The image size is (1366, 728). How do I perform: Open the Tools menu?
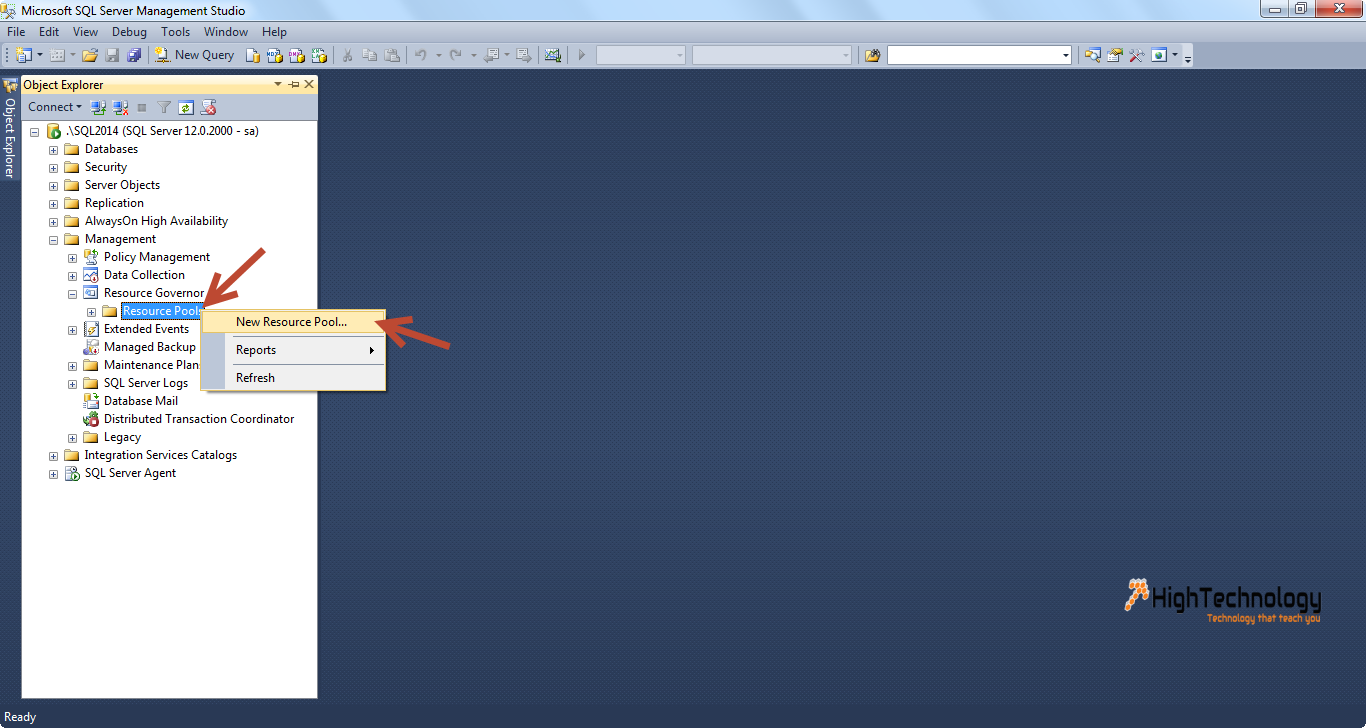(x=176, y=32)
